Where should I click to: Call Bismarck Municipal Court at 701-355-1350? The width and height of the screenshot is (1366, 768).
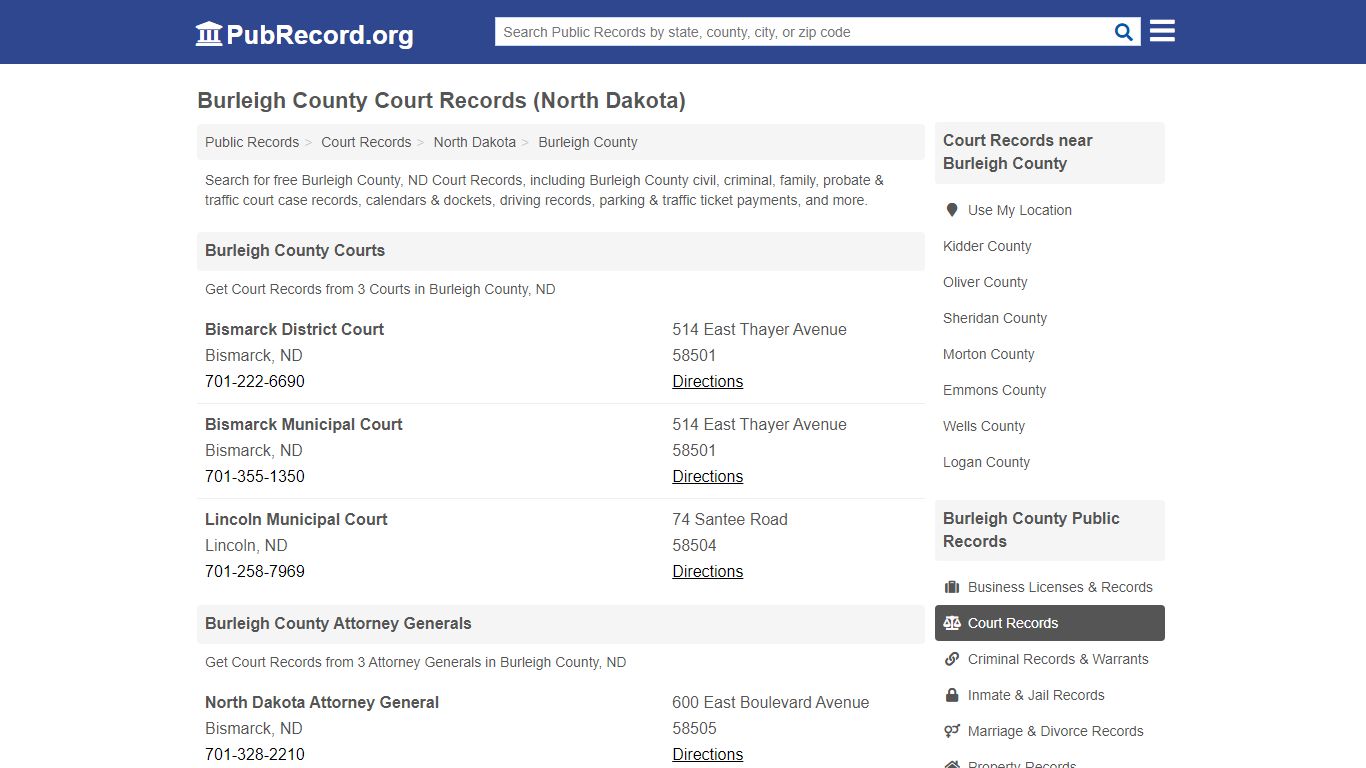(255, 476)
